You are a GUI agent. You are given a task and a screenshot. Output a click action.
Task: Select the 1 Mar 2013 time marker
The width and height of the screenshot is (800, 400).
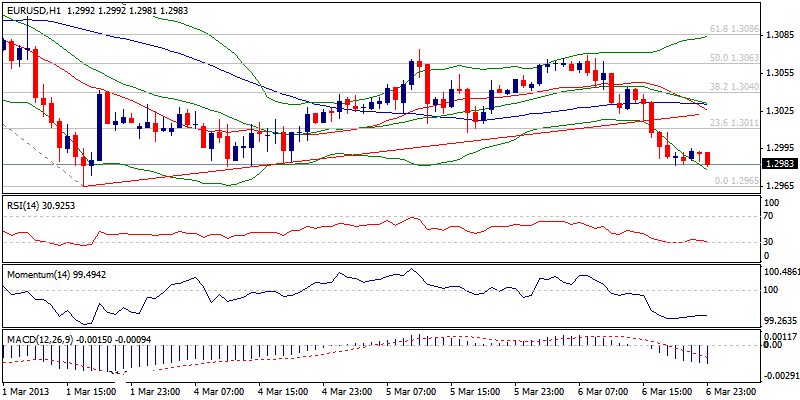tap(27, 391)
